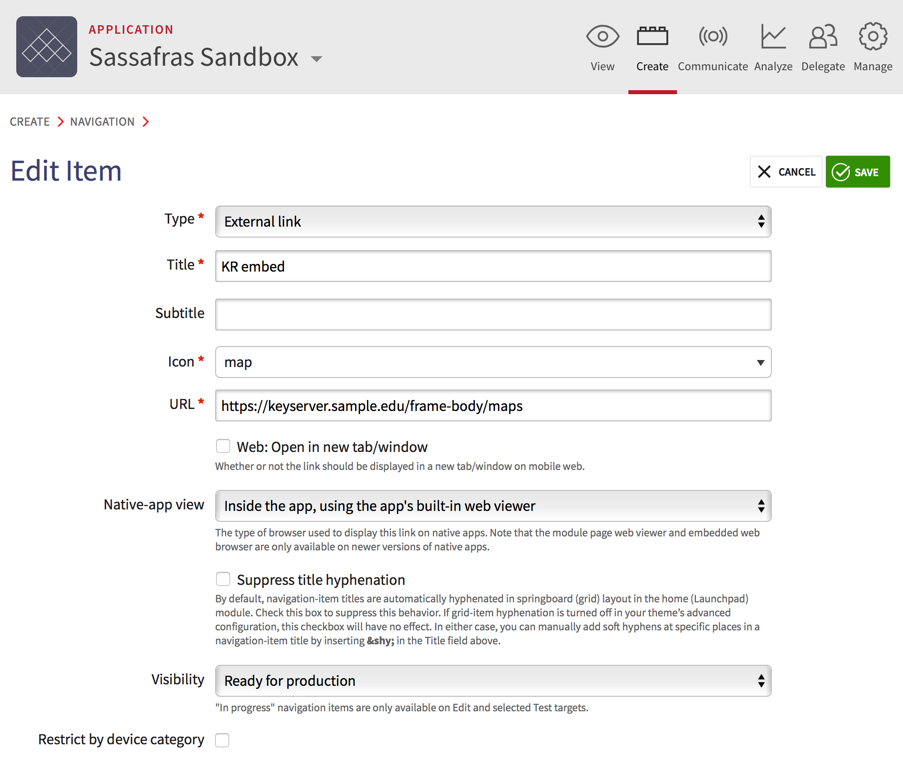Click the Native-app view field label
903x761 pixels.
click(154, 505)
